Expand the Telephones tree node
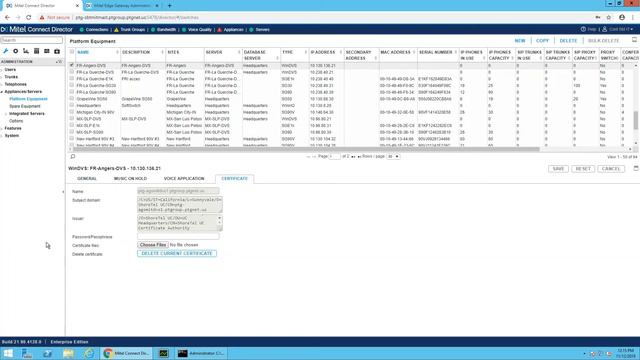The width and height of the screenshot is (640, 360). (x=2, y=84)
